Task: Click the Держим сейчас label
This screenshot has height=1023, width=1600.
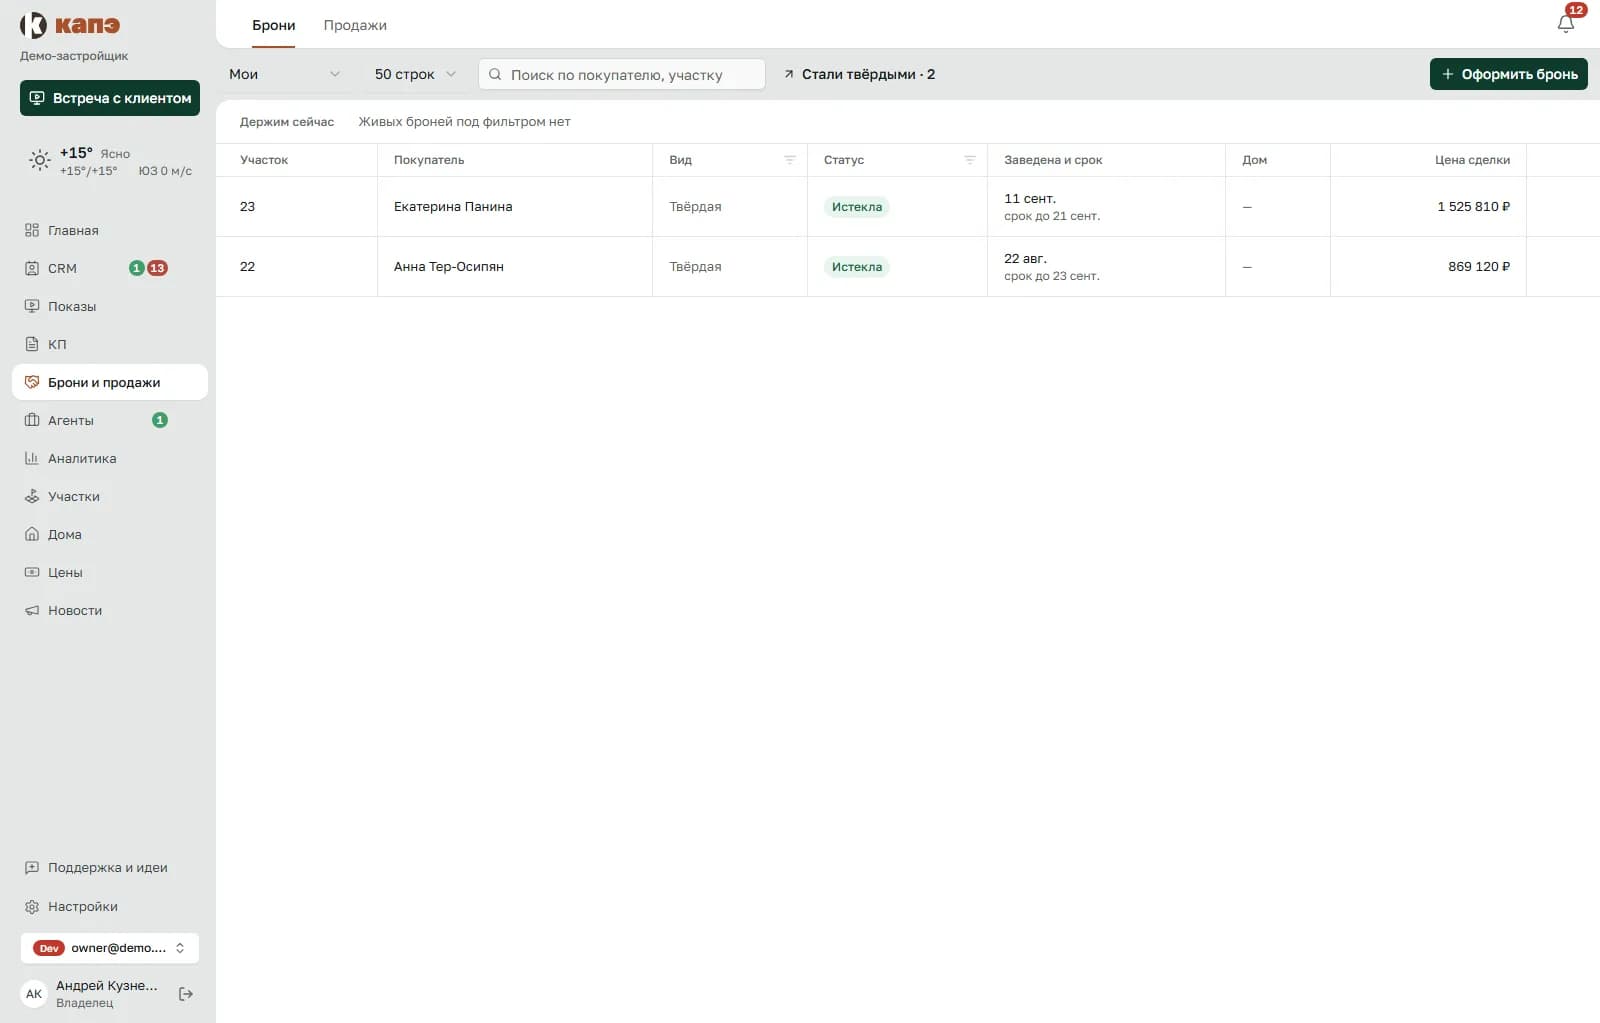Action: pos(287,122)
